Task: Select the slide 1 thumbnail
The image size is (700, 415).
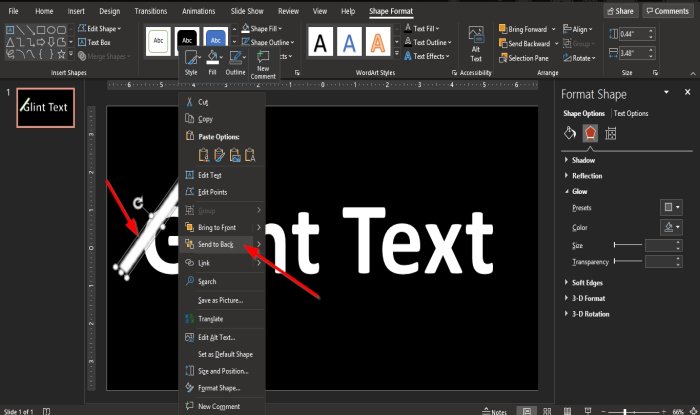Action: tap(48, 106)
